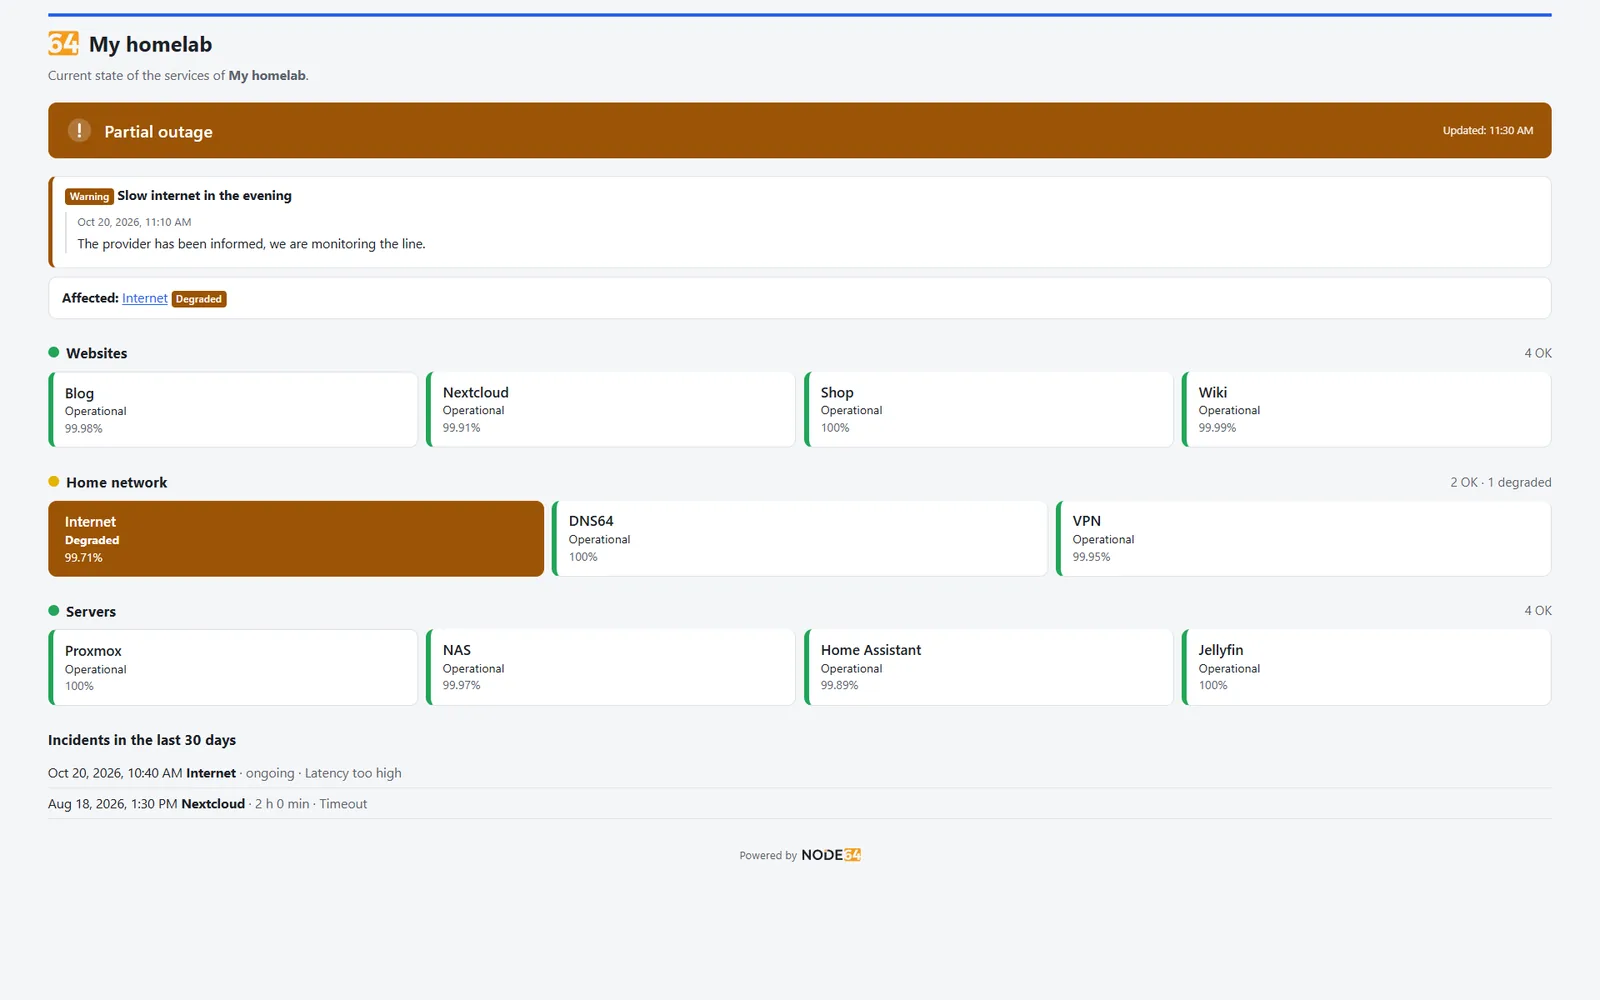Click the Warning badge on the incident
The height and width of the screenshot is (1000, 1600).
(89, 196)
